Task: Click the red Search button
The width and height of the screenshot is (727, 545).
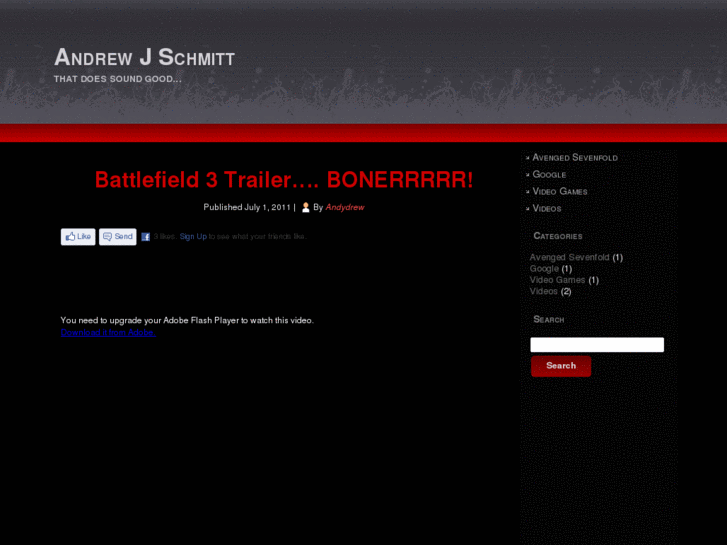Action: 561,366
